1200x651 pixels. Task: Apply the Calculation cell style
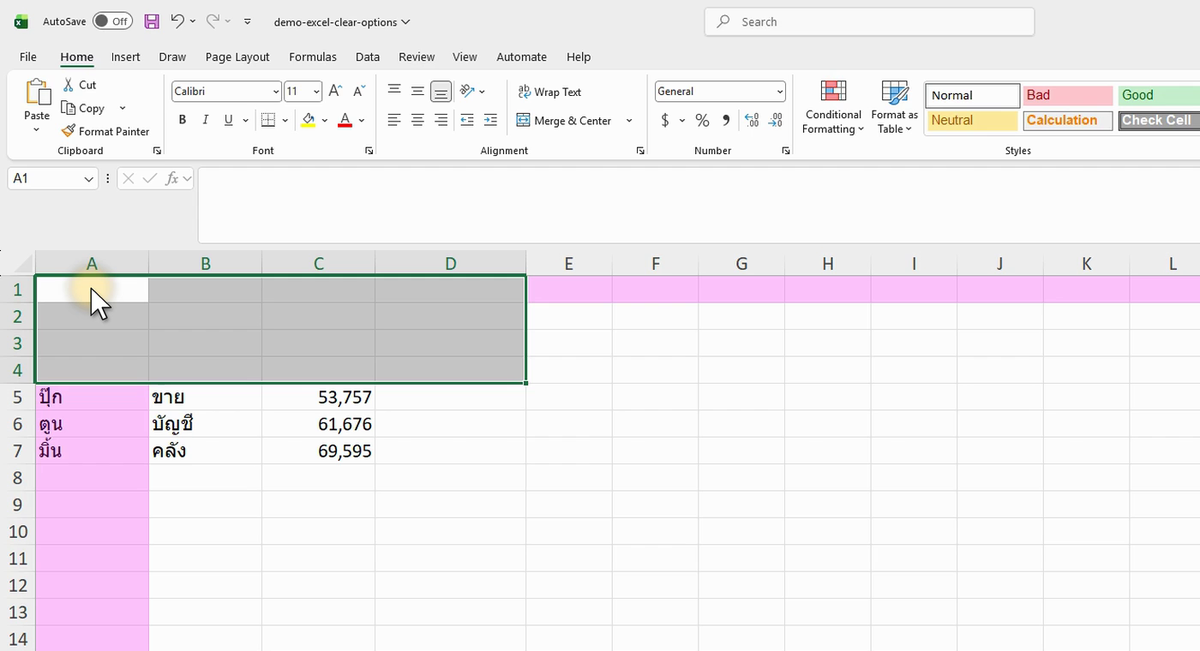click(1067, 120)
